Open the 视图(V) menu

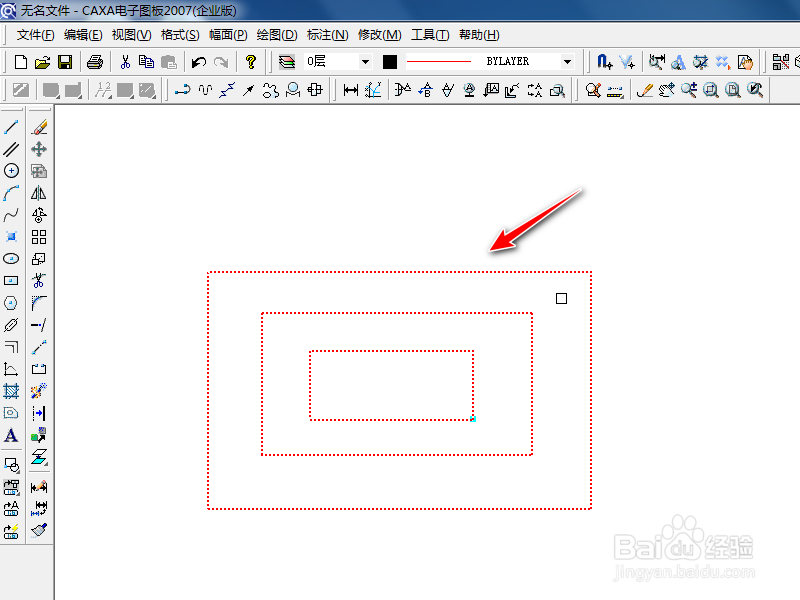click(131, 35)
